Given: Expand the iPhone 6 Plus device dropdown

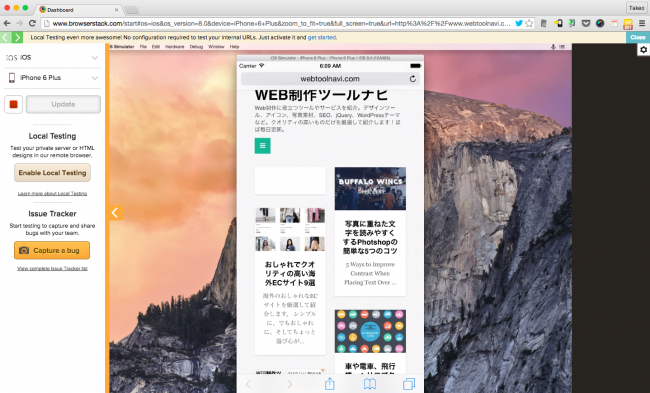Looking at the screenshot, I should pos(52,78).
